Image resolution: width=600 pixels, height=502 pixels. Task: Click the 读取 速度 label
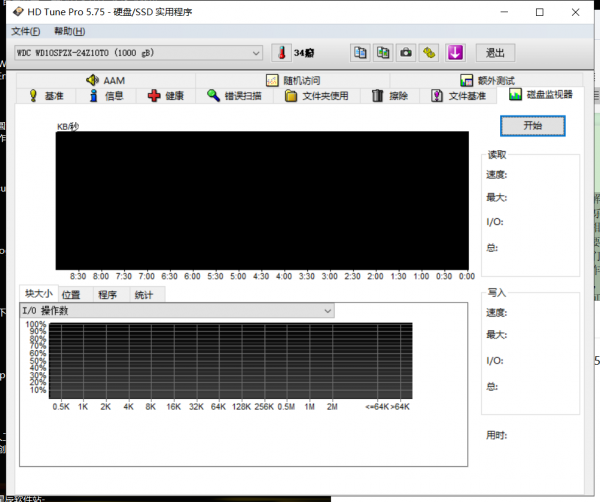click(x=496, y=175)
